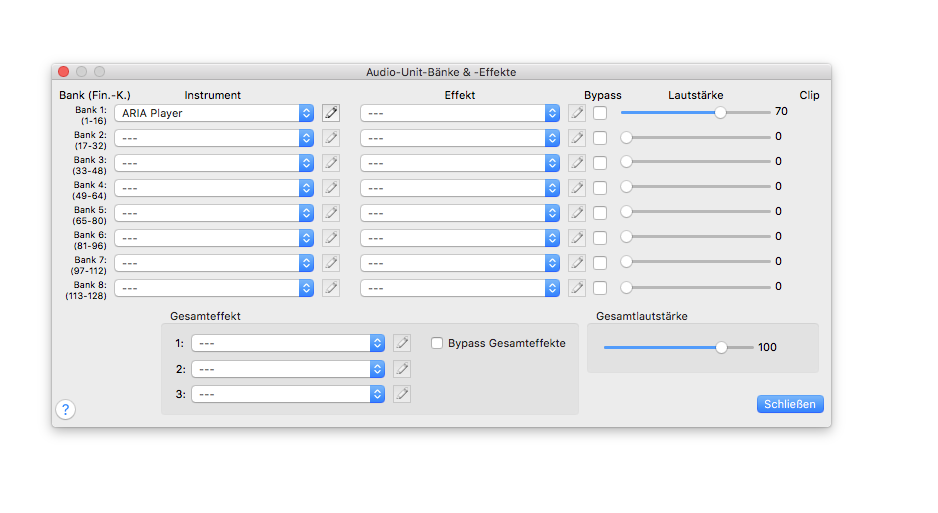Open the Bank 7 effect dropdown

(x=460, y=263)
